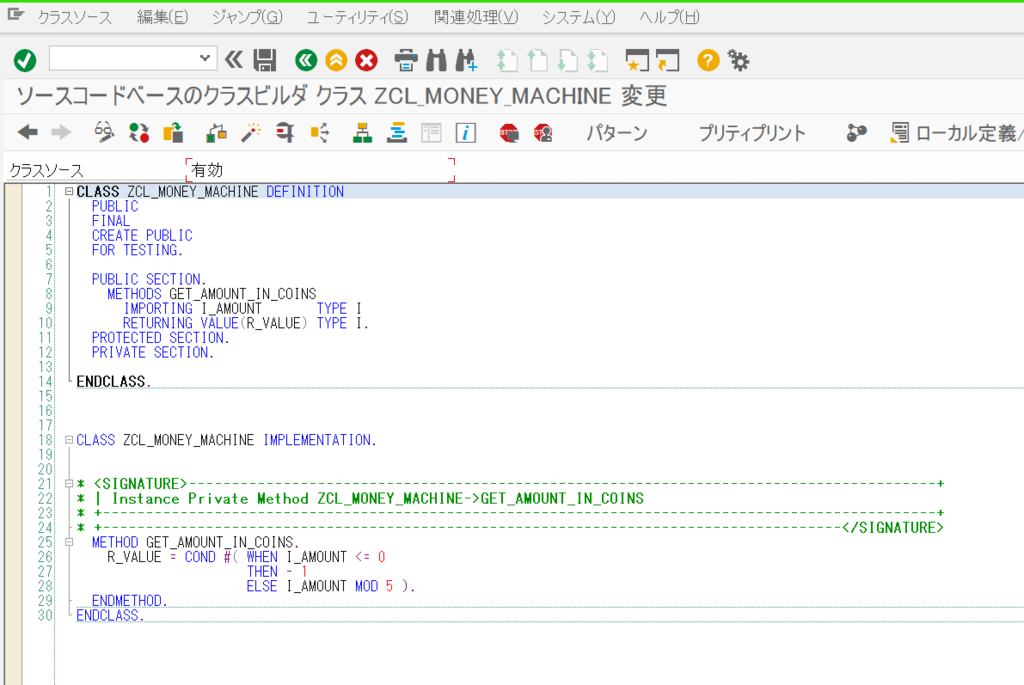1024x685 pixels.
Task: Open the 関連処理(V) menu
Action: coord(476,18)
